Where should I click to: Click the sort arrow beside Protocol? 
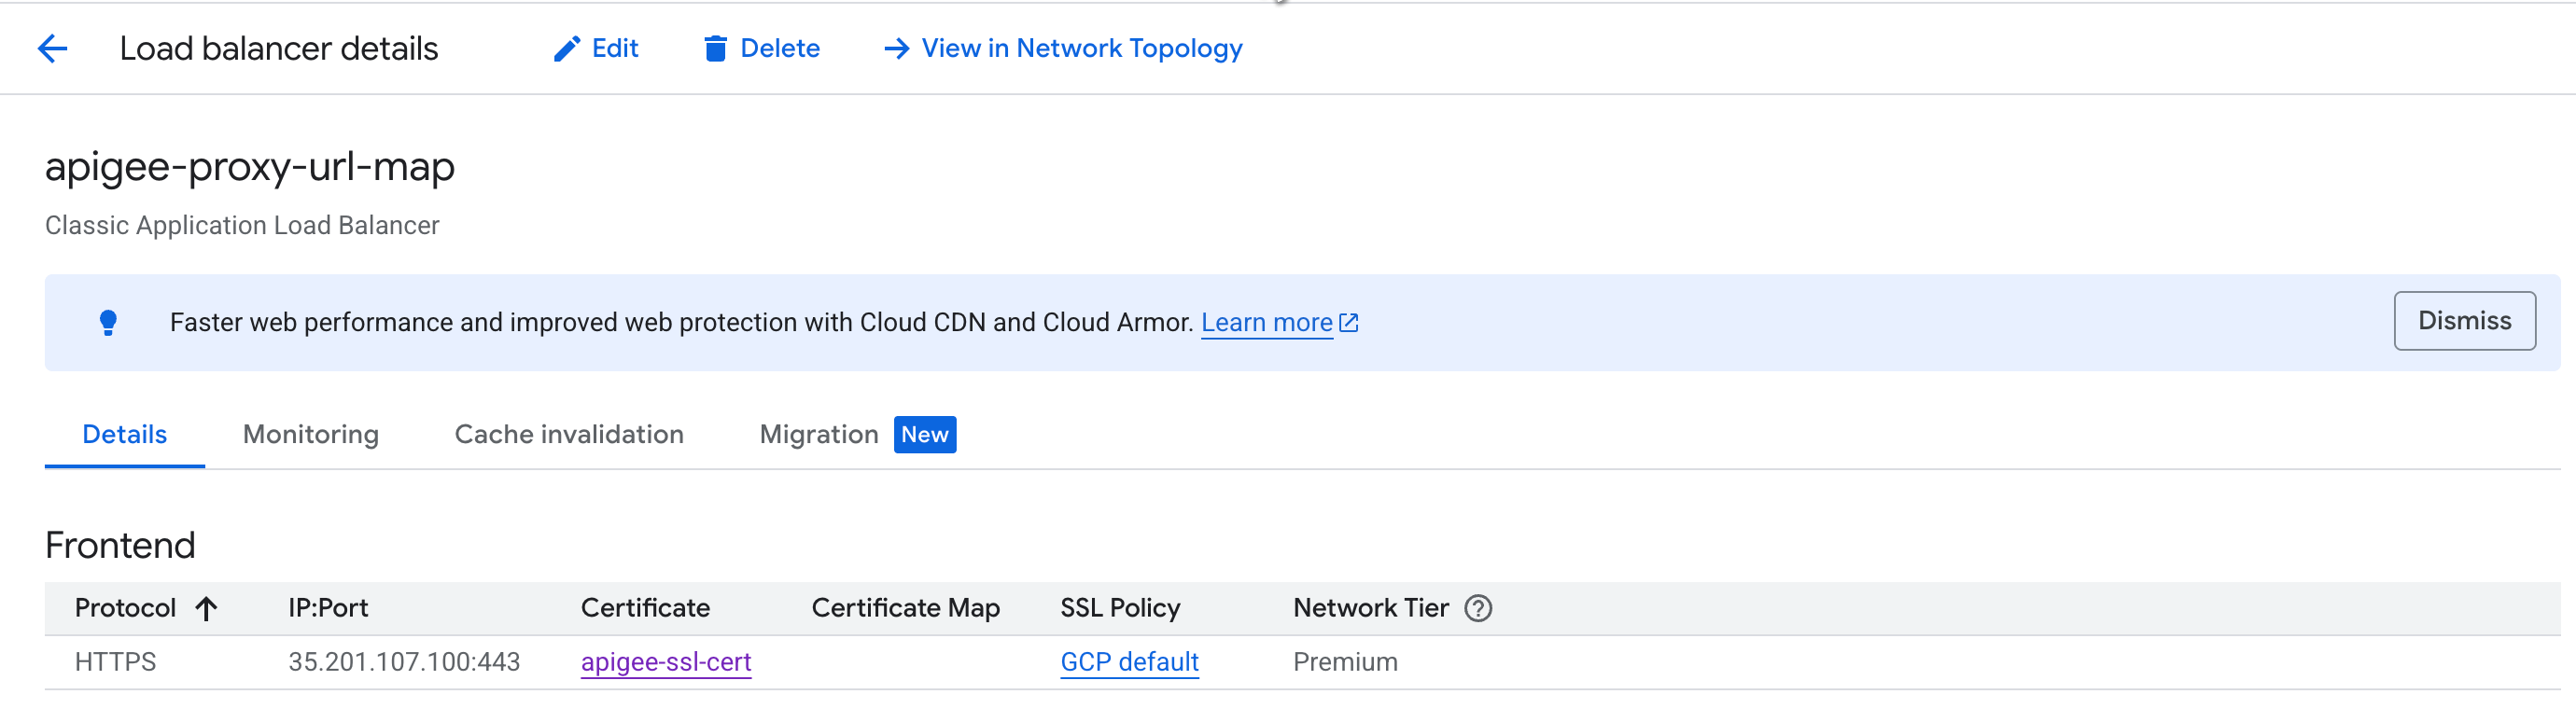[x=206, y=608]
